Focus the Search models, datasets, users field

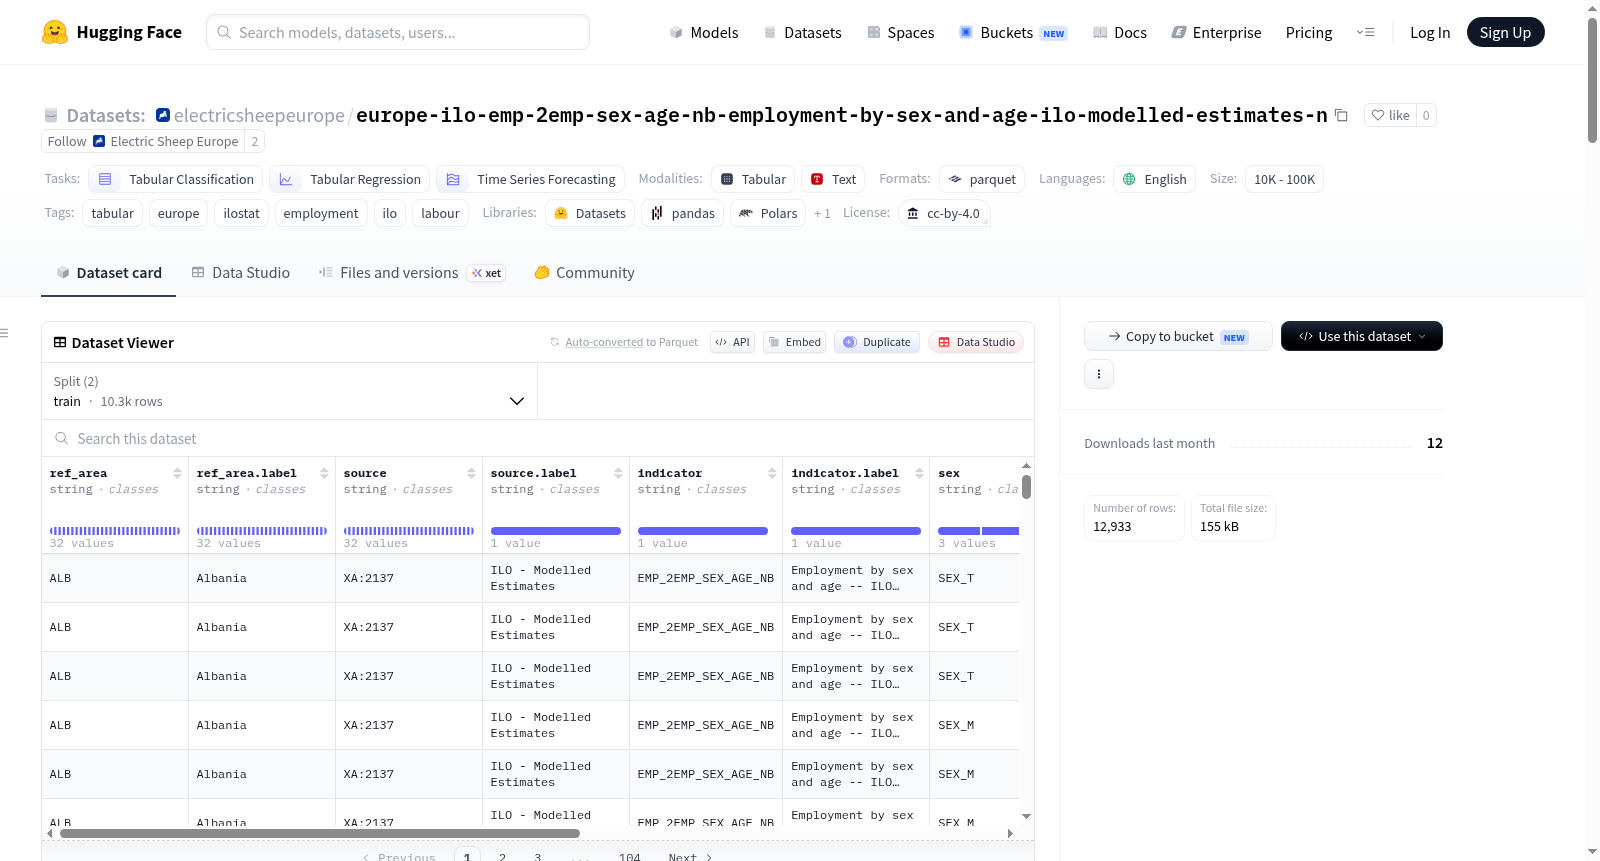click(398, 32)
